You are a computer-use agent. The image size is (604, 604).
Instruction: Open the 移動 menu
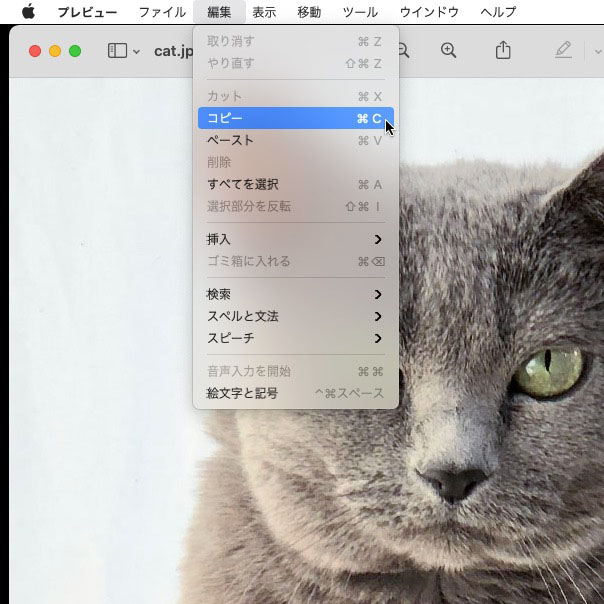coord(309,12)
